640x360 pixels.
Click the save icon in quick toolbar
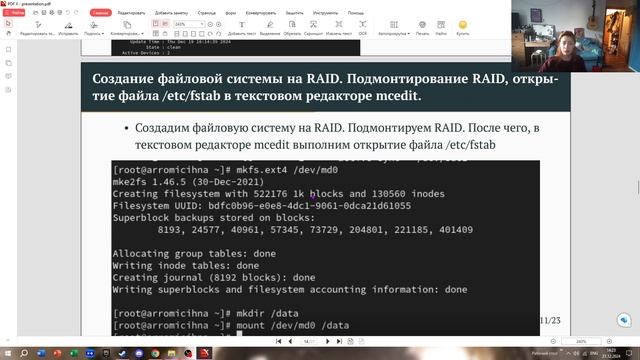pos(44,13)
